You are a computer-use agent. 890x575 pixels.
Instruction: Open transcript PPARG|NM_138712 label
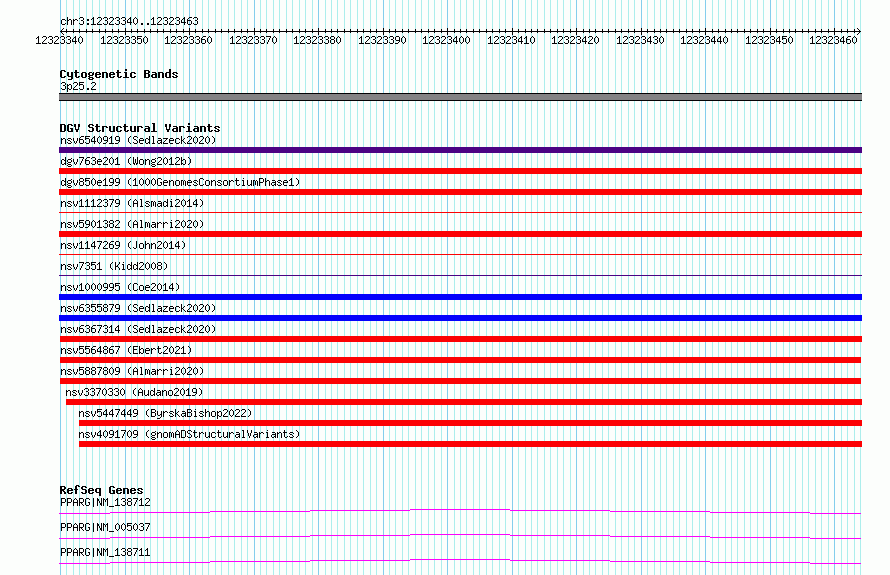click(x=105, y=502)
